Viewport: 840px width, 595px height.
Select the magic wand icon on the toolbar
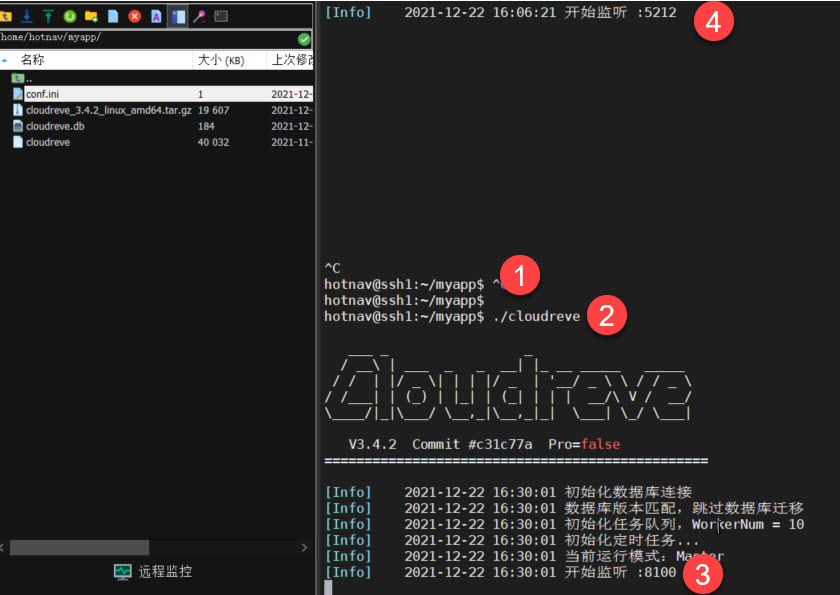pos(200,16)
